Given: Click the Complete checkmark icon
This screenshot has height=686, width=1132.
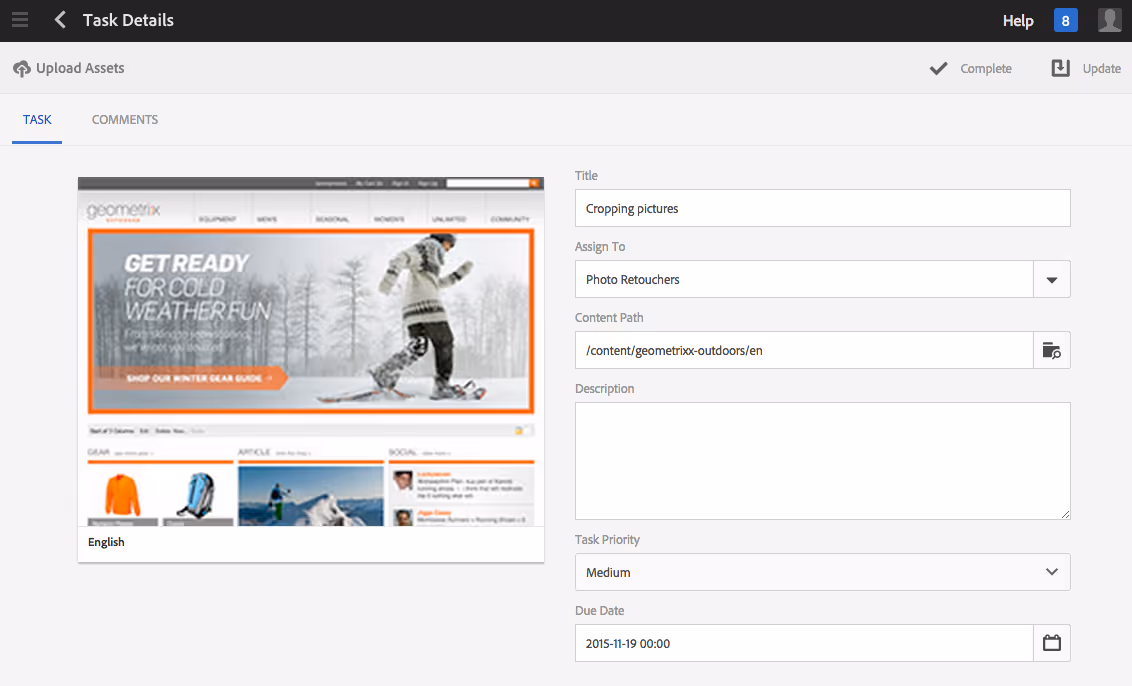Looking at the screenshot, I should click(x=938, y=68).
